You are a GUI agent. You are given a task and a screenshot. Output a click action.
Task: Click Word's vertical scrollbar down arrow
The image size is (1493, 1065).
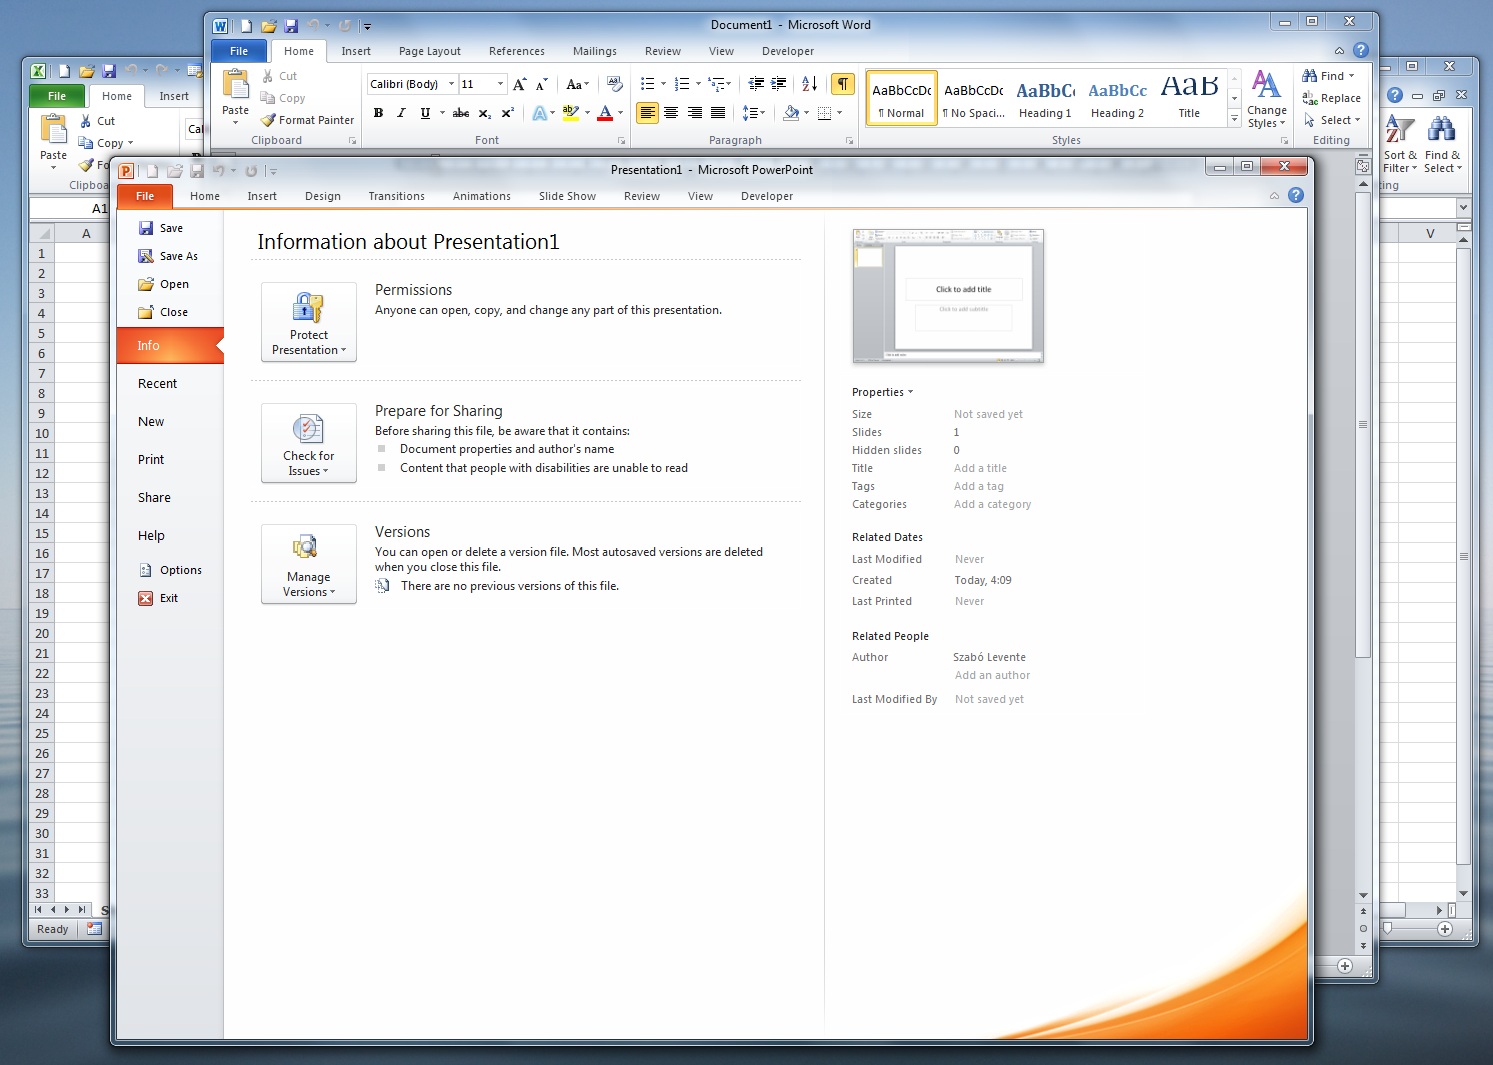(x=1363, y=895)
